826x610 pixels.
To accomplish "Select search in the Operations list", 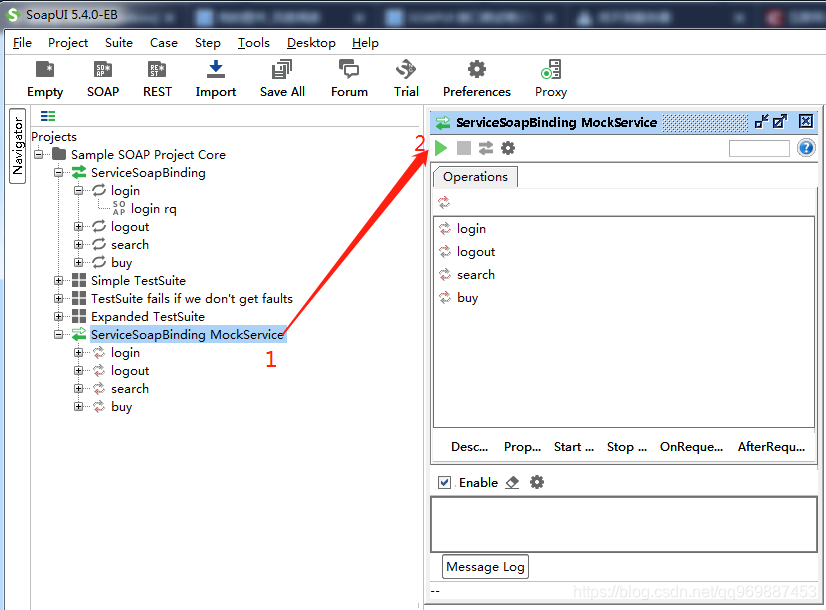I will (x=476, y=274).
